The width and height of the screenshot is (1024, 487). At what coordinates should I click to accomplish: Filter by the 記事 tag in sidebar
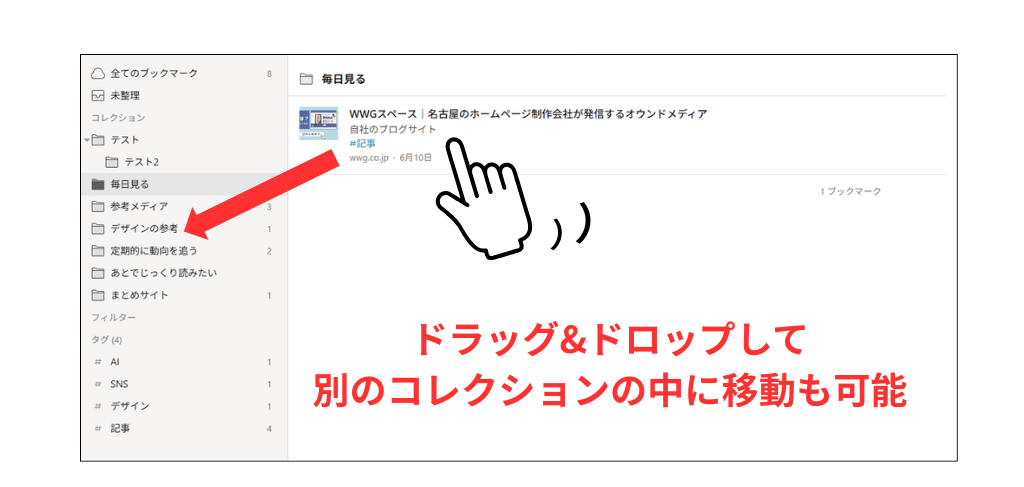click(120, 428)
